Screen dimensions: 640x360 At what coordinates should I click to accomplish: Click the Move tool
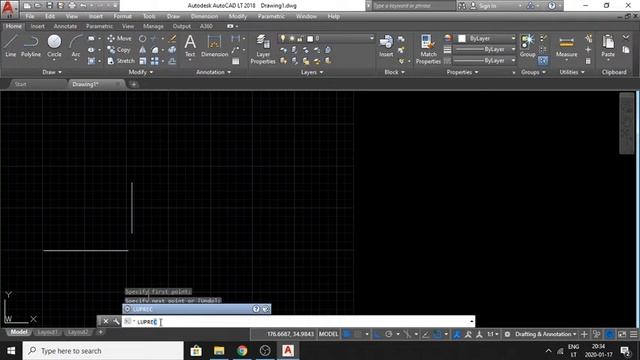click(120, 38)
